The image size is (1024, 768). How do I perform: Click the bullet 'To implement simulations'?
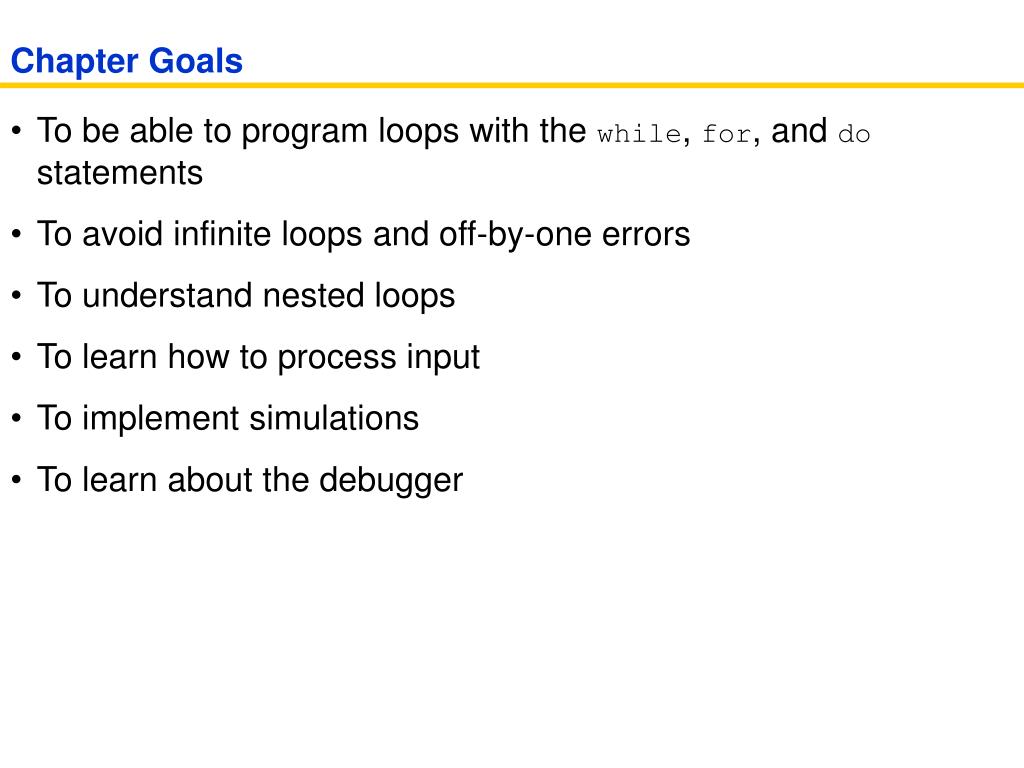pyautogui.click(x=227, y=418)
